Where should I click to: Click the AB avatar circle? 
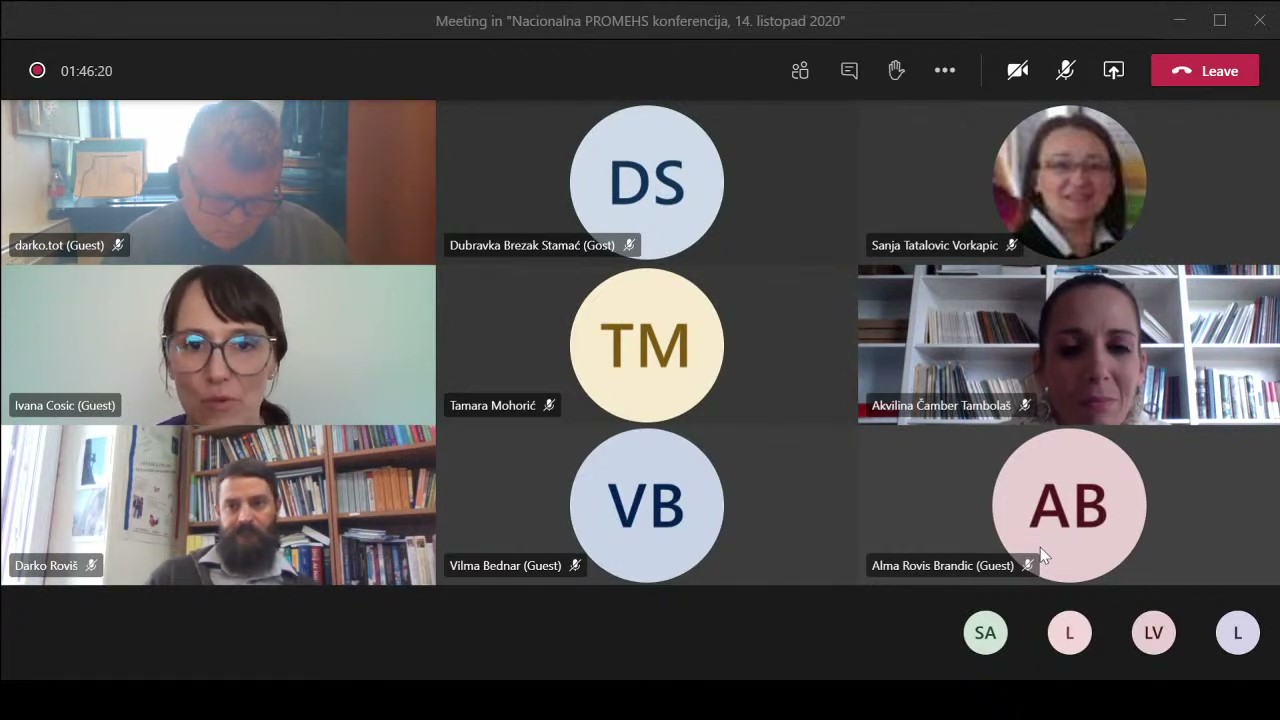[1069, 505]
